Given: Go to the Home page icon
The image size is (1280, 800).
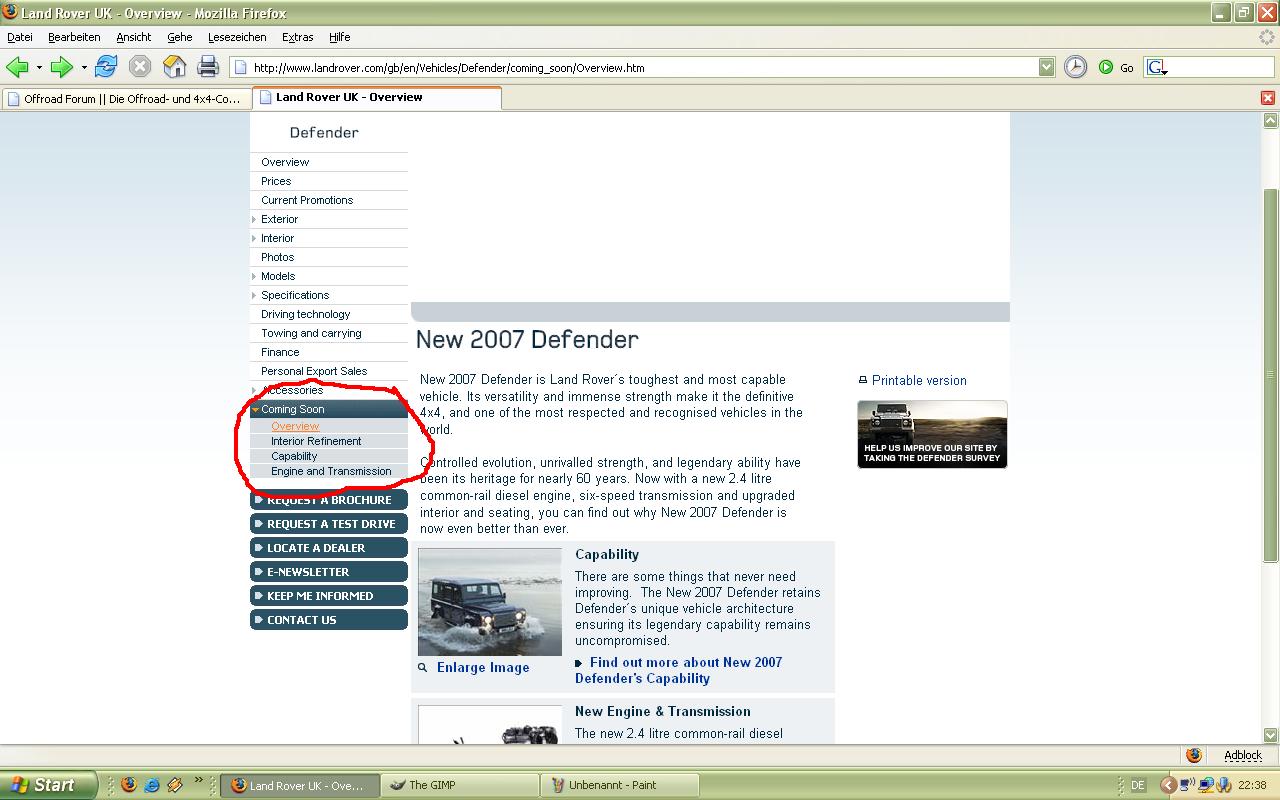Looking at the screenshot, I should [x=174, y=67].
